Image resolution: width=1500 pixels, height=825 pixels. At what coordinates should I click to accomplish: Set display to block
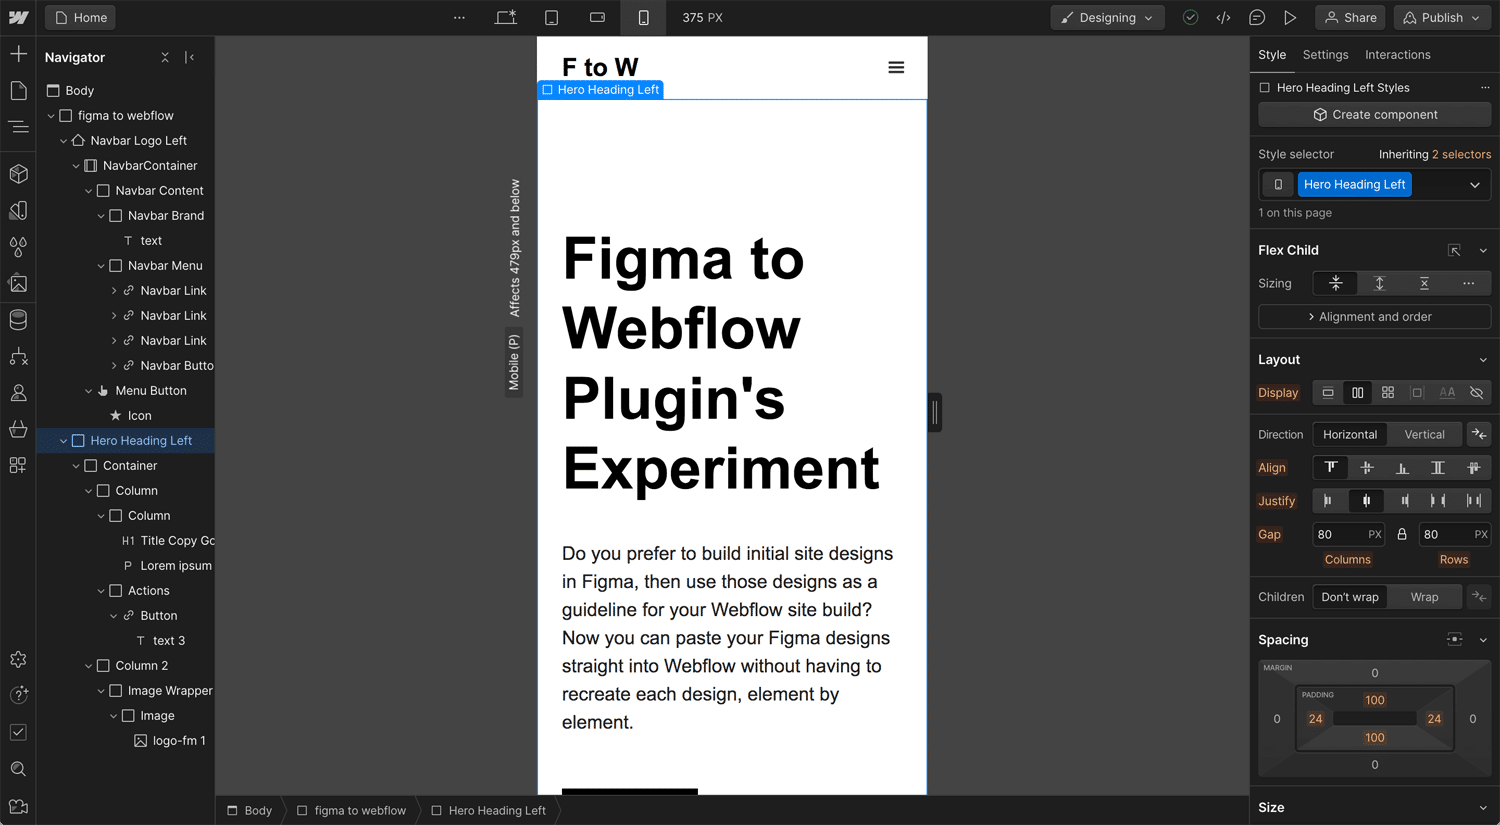(x=1327, y=393)
